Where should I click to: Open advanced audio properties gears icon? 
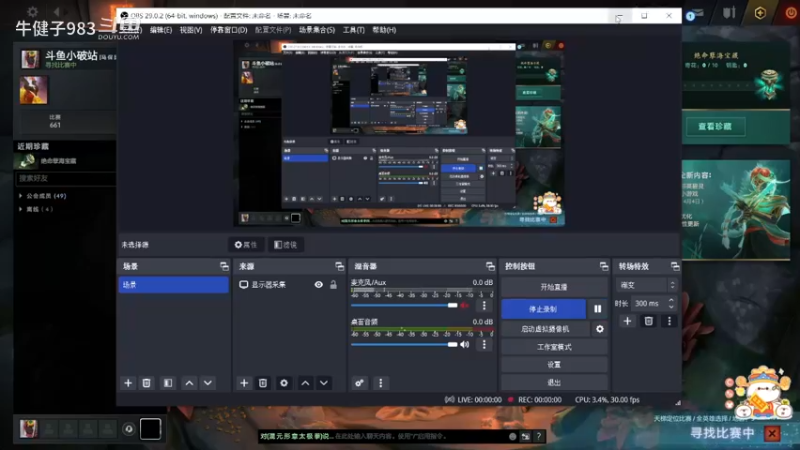click(359, 383)
